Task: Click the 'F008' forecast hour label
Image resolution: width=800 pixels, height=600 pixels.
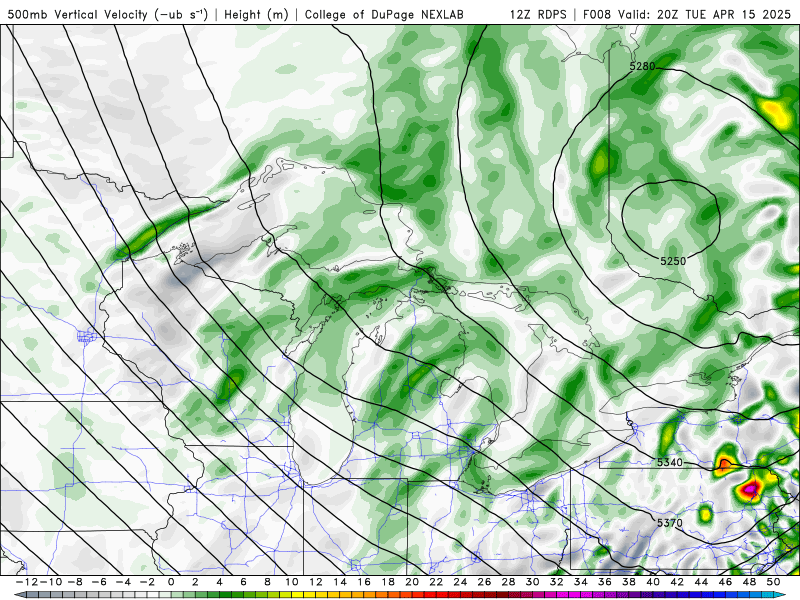Action: (x=597, y=14)
